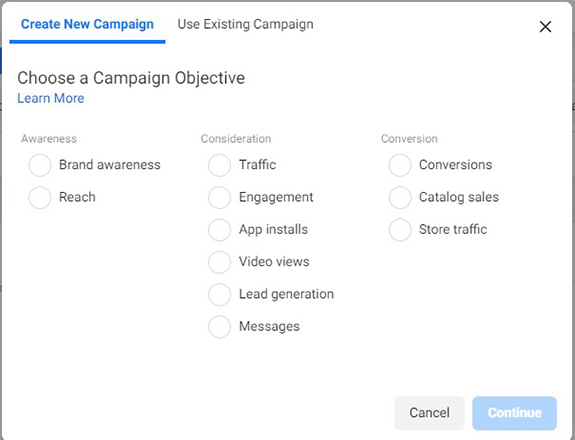575x440 pixels.
Task: Click the Catalog sales label text
Action: click(459, 197)
